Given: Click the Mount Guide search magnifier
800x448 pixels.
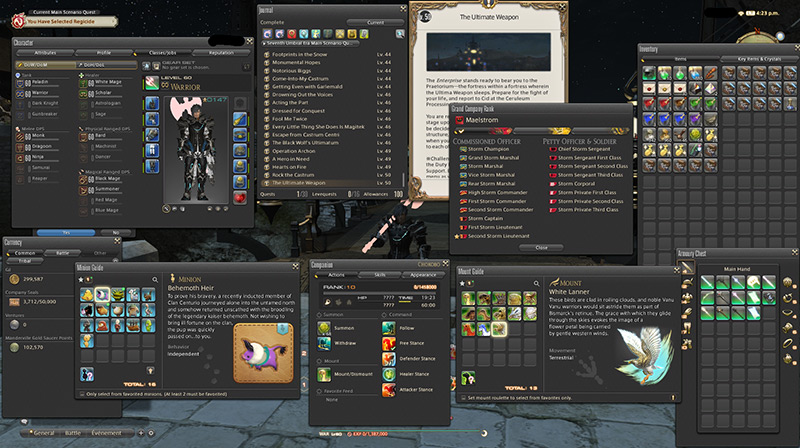Looking at the screenshot, I should pos(536,283).
